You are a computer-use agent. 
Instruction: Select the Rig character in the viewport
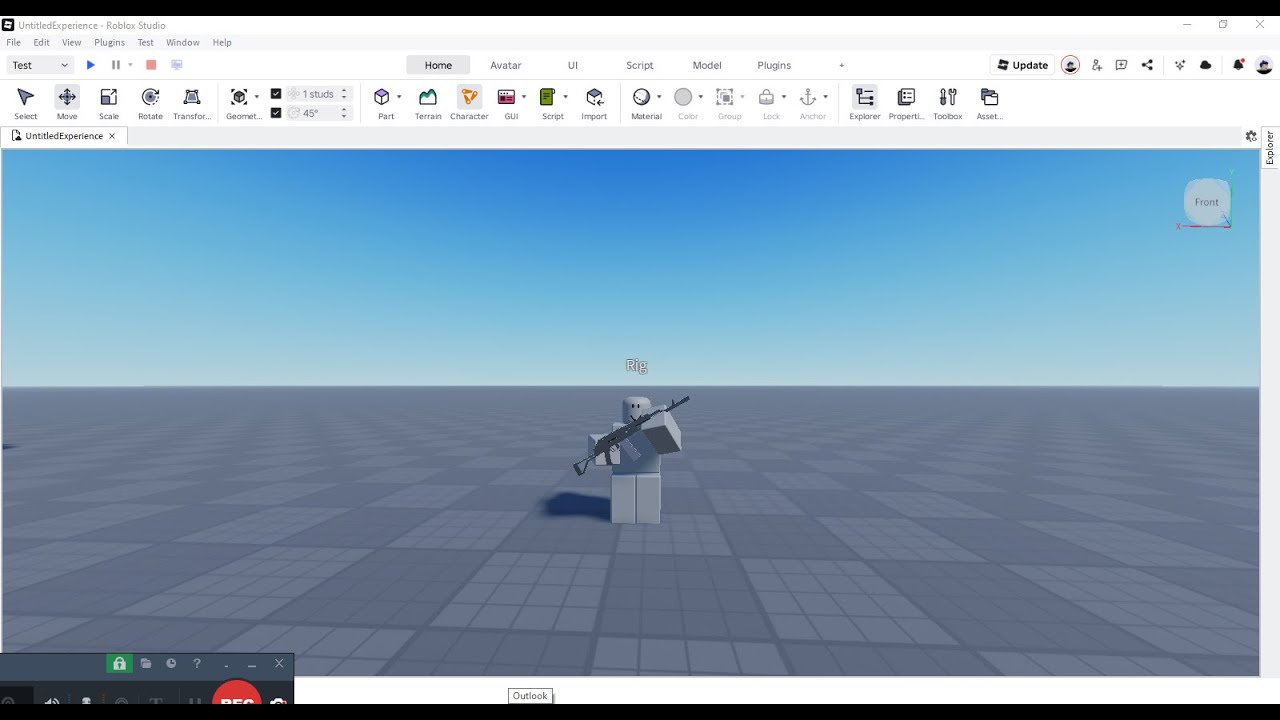pyautogui.click(x=635, y=458)
